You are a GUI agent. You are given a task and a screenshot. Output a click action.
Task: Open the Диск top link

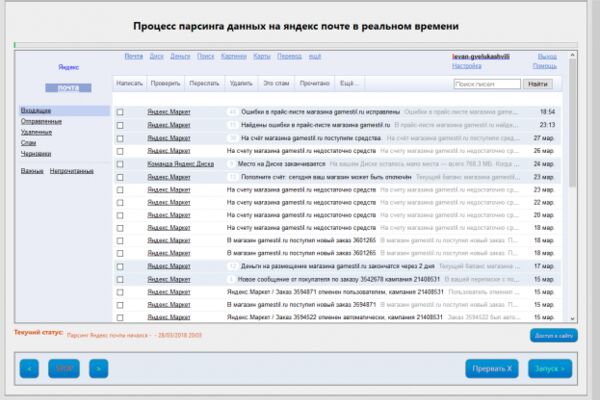tap(157, 56)
